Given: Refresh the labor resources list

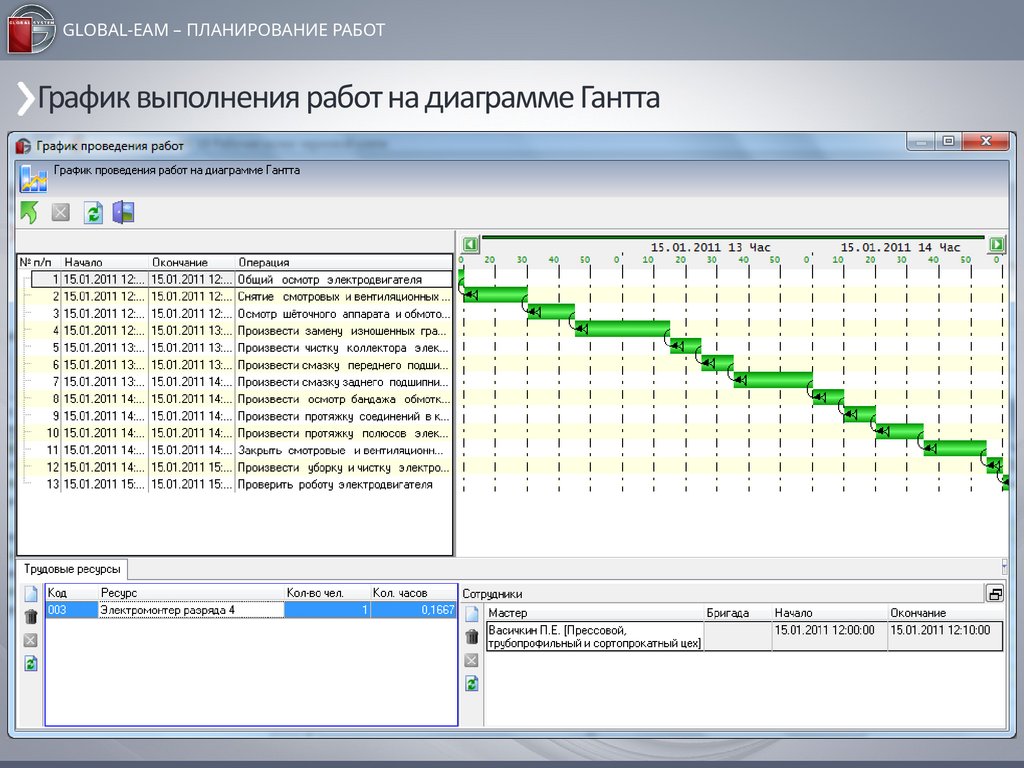Looking at the screenshot, I should tap(31, 663).
